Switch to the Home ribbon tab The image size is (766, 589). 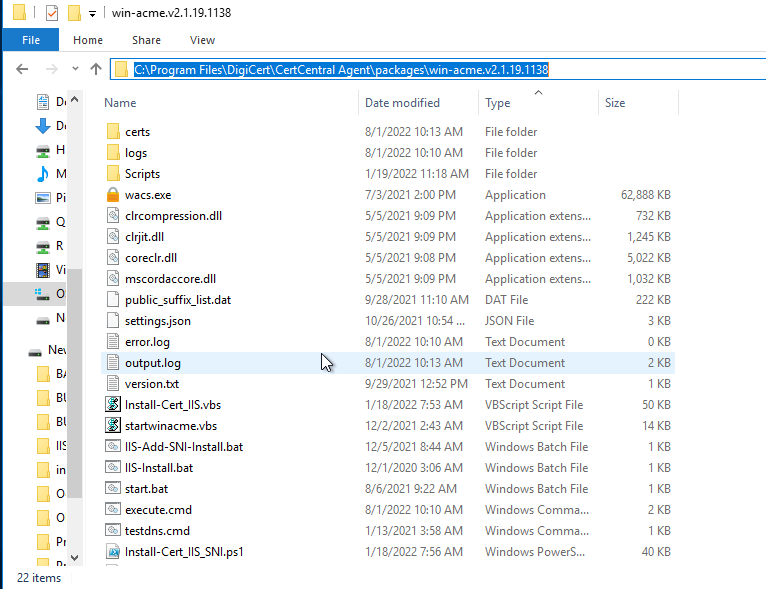click(88, 40)
